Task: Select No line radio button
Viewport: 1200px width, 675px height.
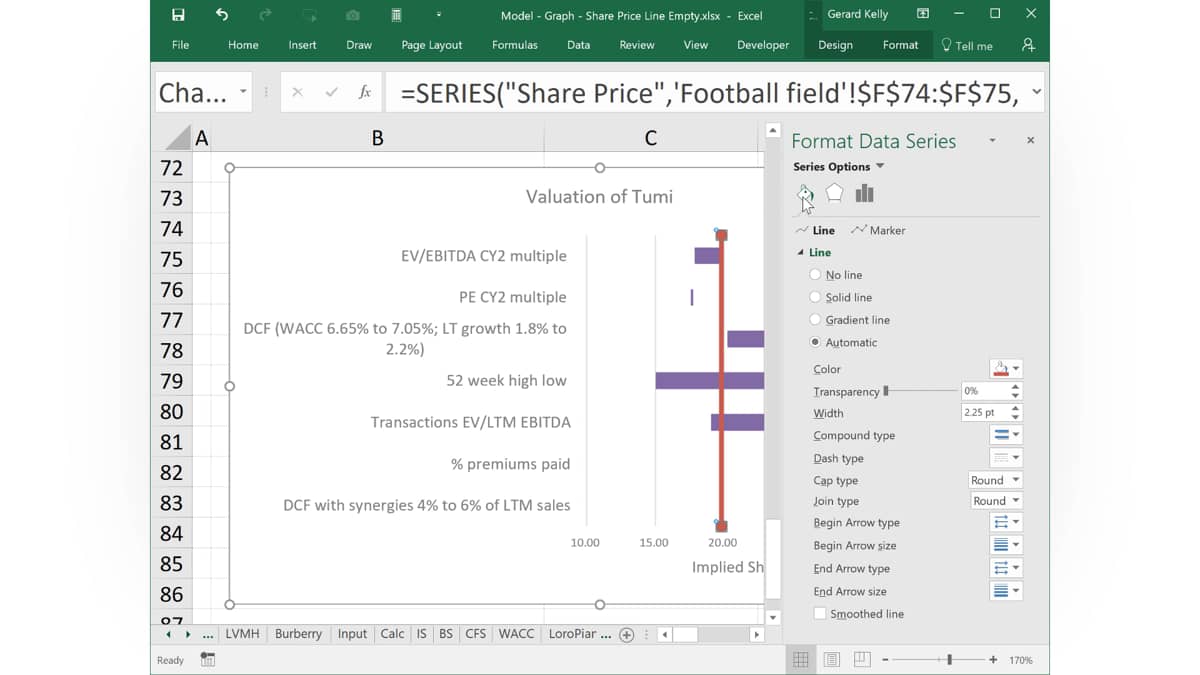Action: [x=815, y=275]
